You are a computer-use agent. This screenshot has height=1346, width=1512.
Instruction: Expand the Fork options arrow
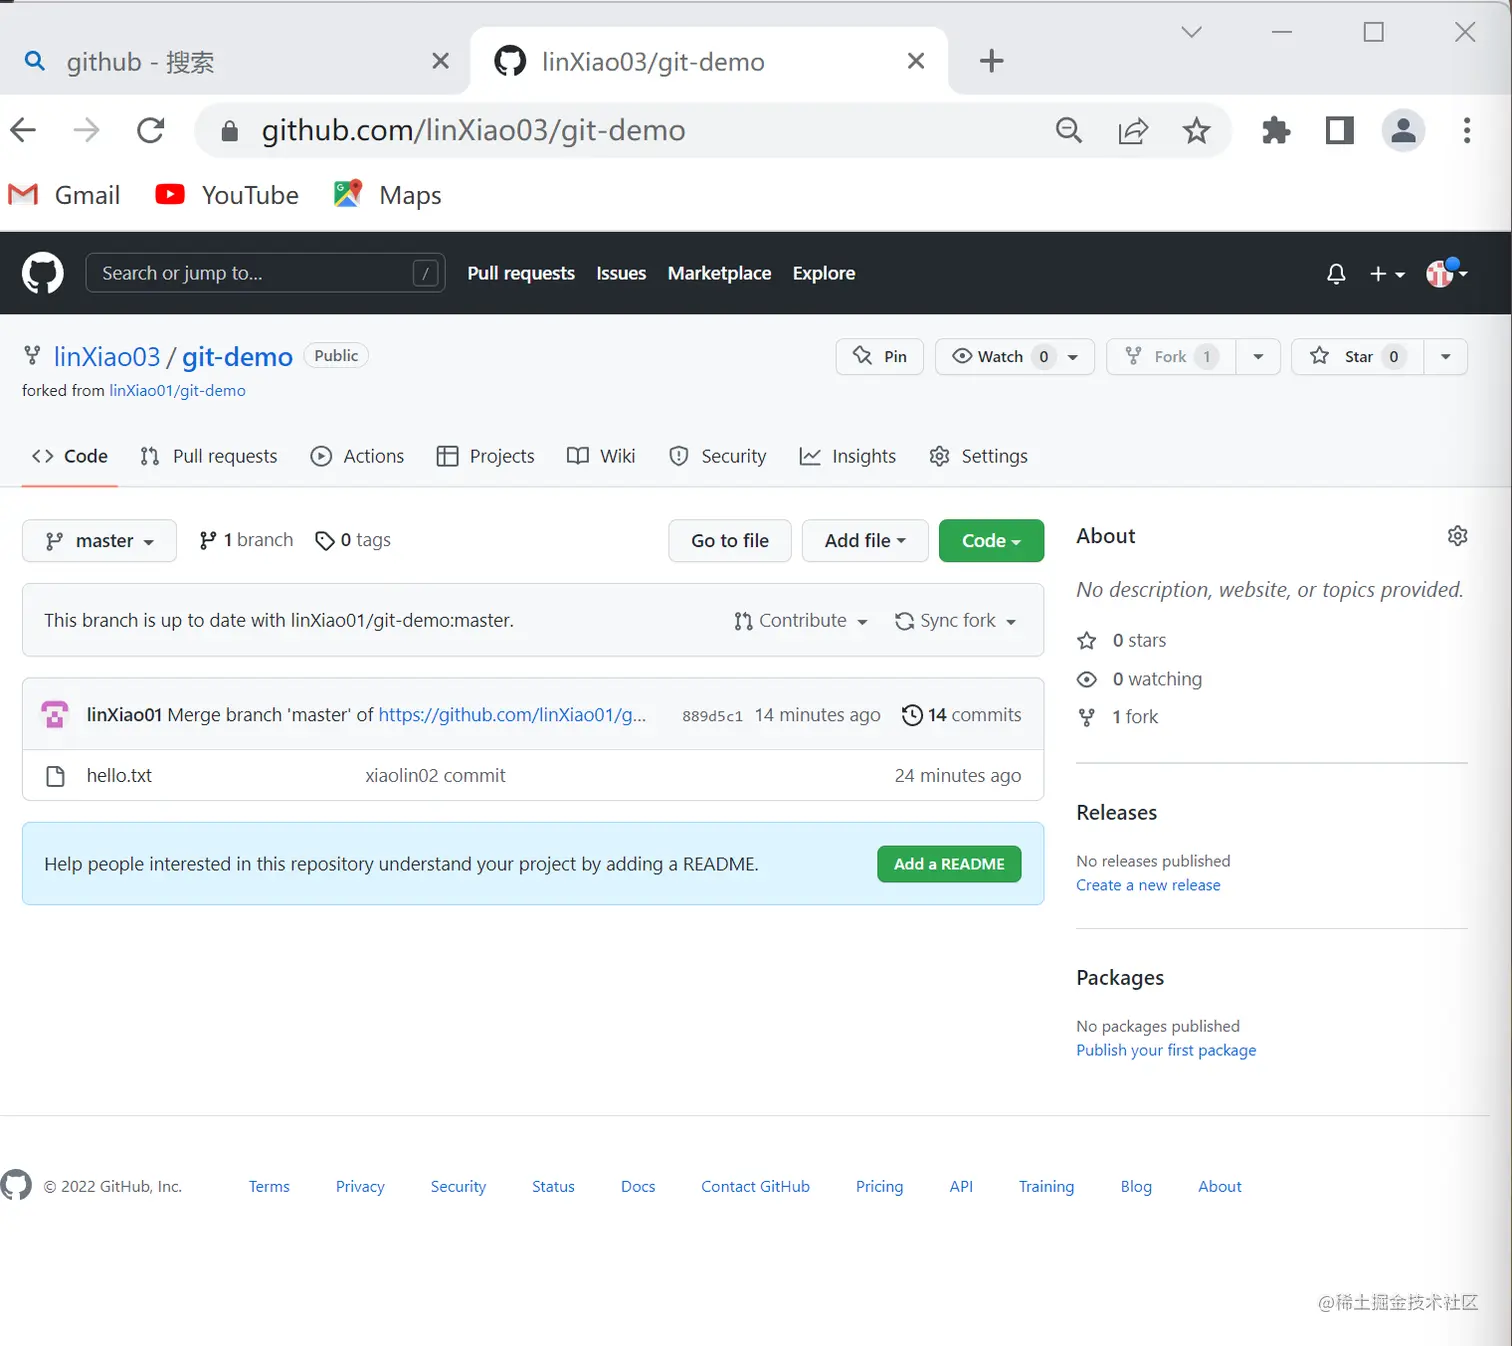(x=1258, y=357)
